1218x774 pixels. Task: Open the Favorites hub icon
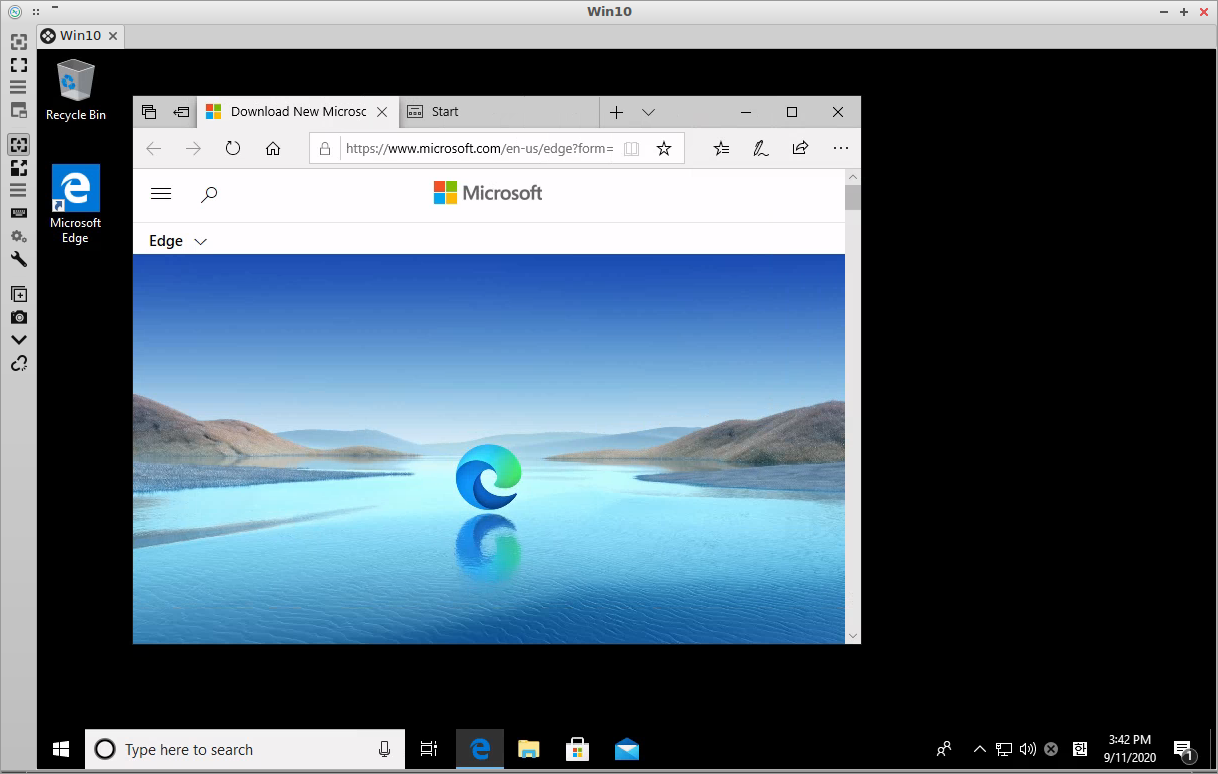click(x=722, y=148)
